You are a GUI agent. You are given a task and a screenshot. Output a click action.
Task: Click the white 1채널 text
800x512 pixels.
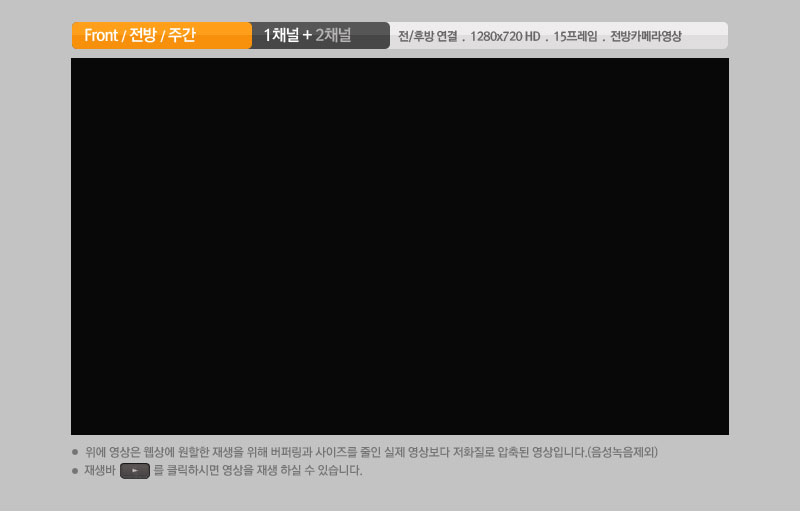pyautogui.click(x=281, y=36)
